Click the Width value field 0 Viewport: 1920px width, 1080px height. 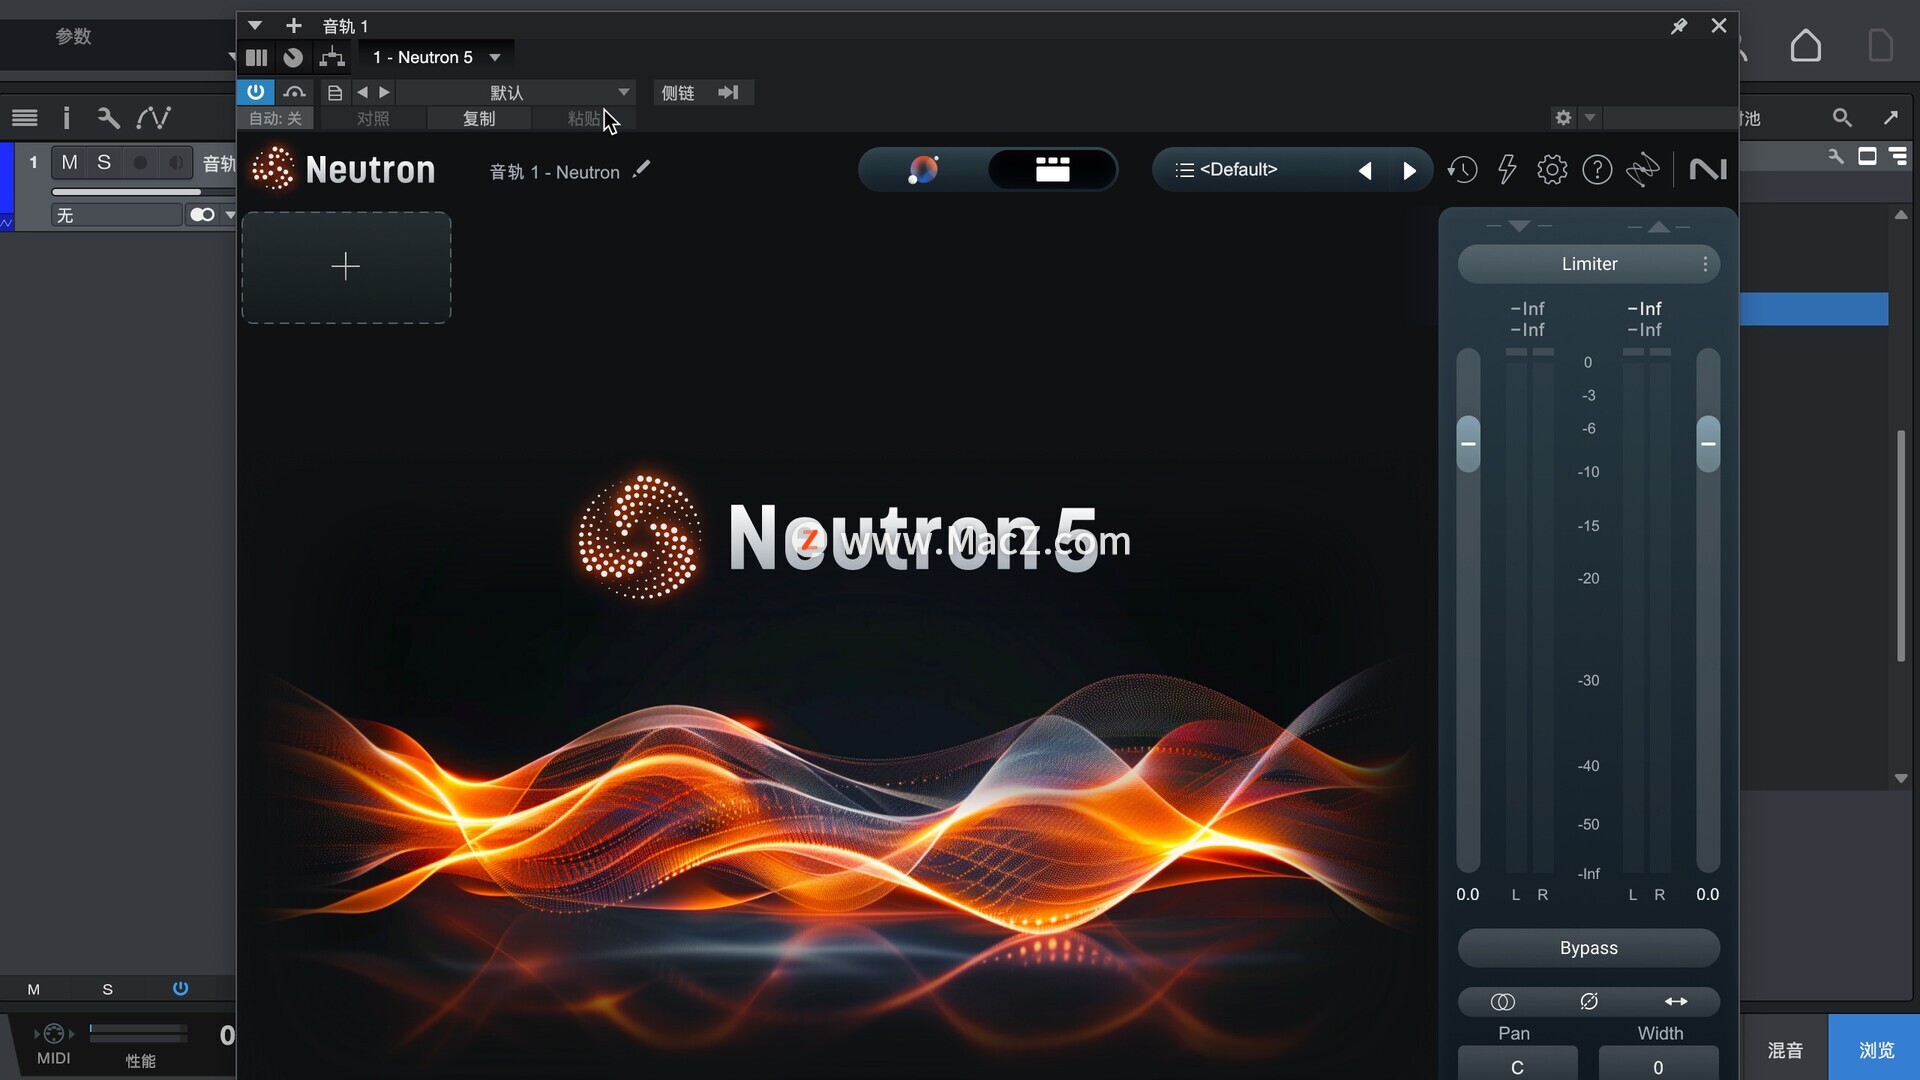[x=1658, y=1066]
